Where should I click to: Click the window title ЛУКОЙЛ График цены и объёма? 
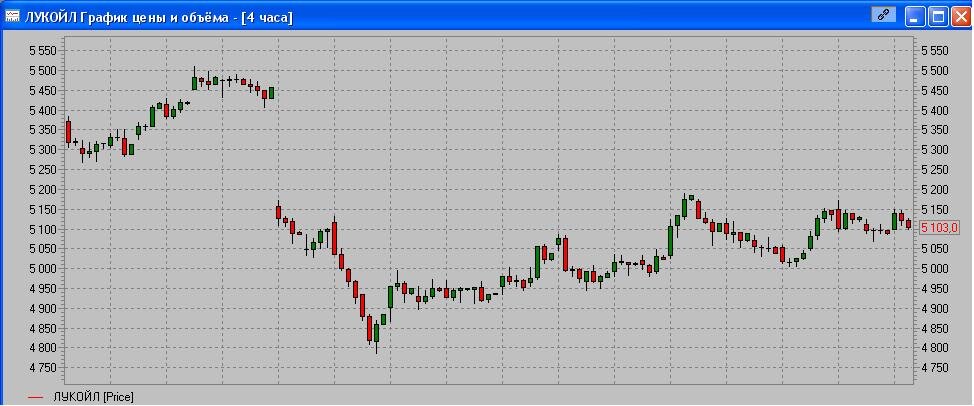click(158, 17)
